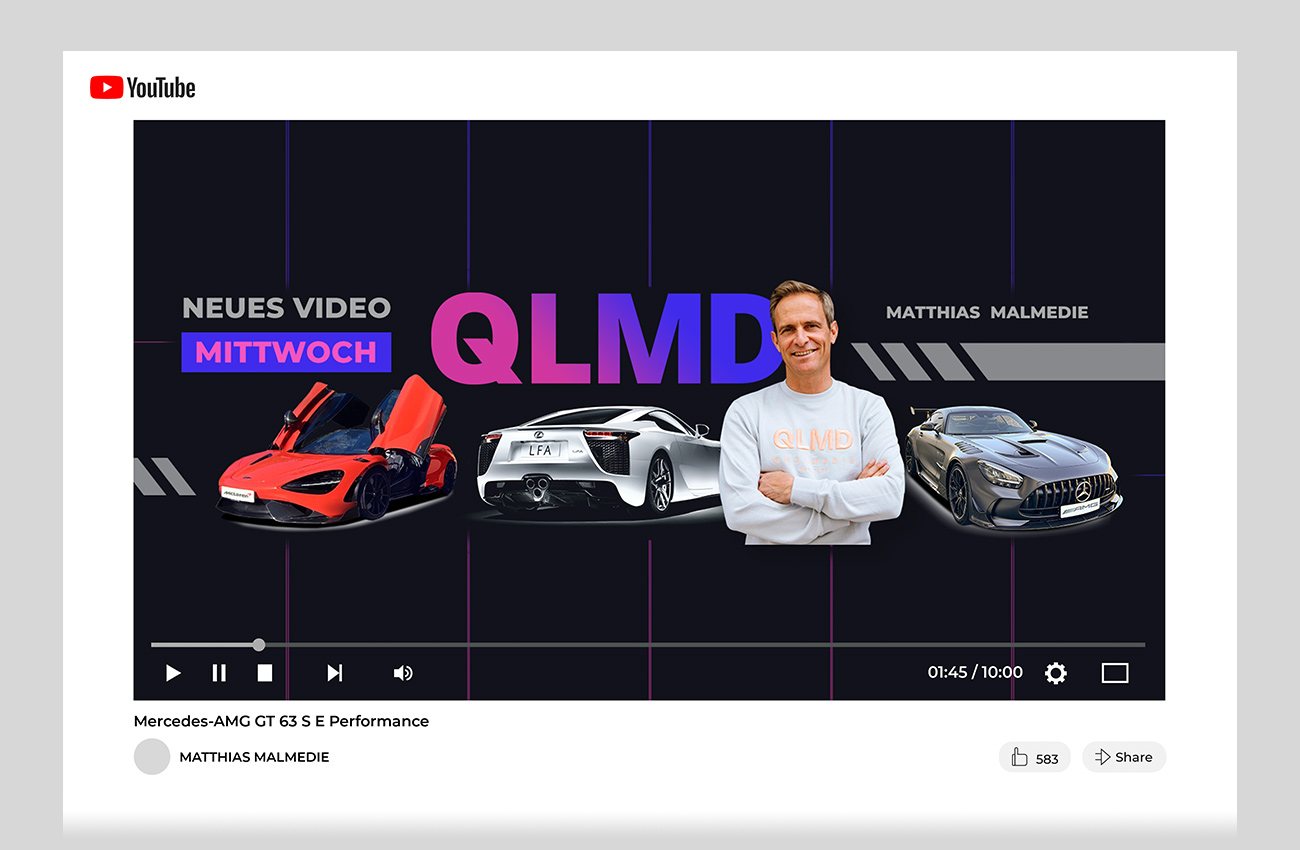1300x850 pixels.
Task: Seek to middle of progress bar
Action: (x=648, y=645)
